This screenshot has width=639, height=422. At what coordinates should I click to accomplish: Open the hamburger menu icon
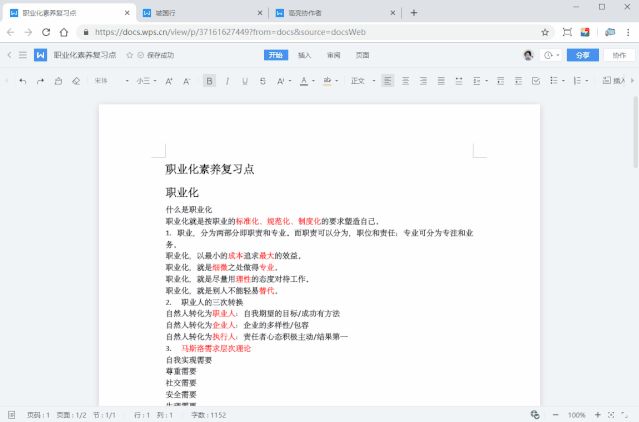pos(22,55)
